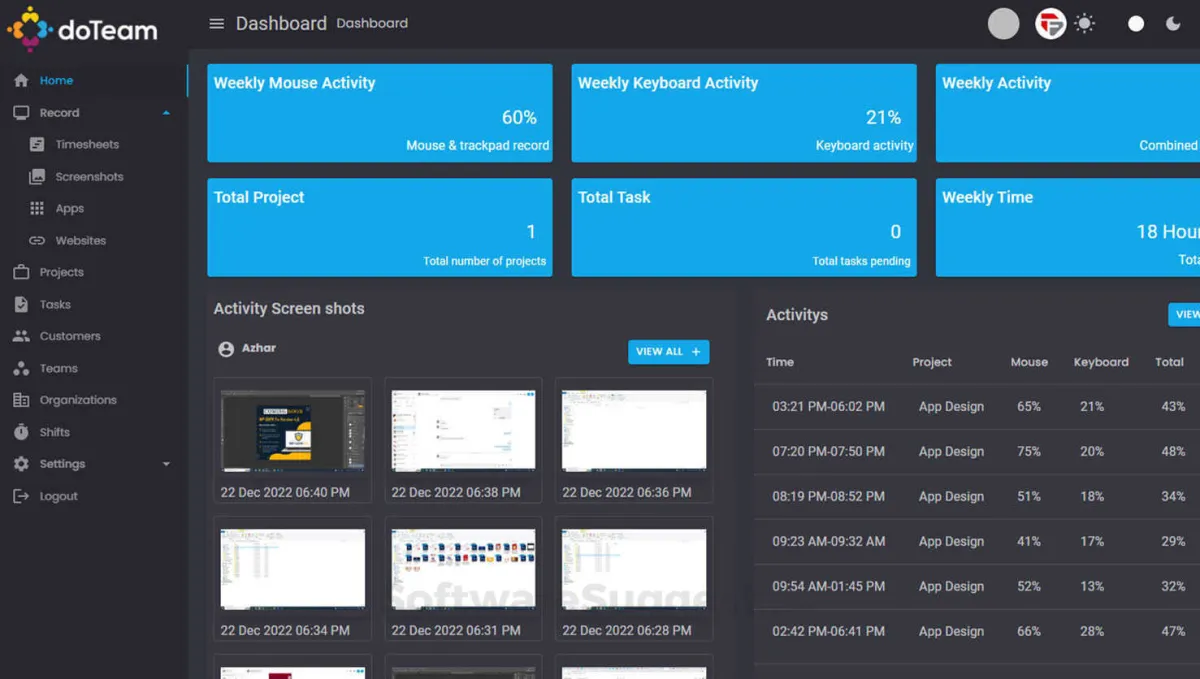This screenshot has width=1200, height=679.
Task: Click the Weekly Time card
Action: 1068,227
